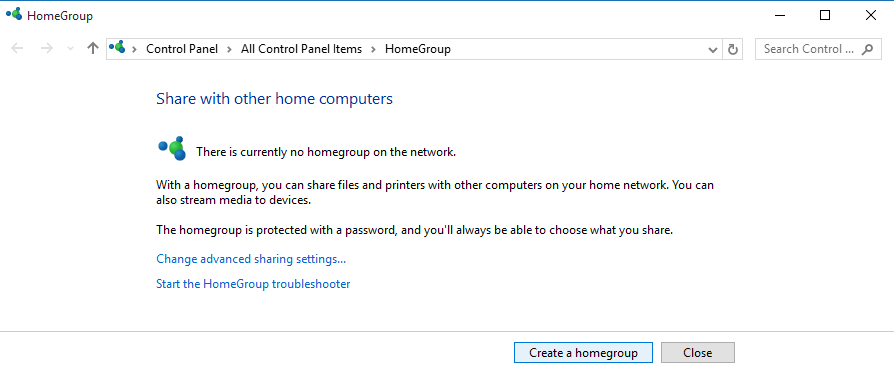Select All Control Panel Items breadcrumb

pyautogui.click(x=301, y=49)
